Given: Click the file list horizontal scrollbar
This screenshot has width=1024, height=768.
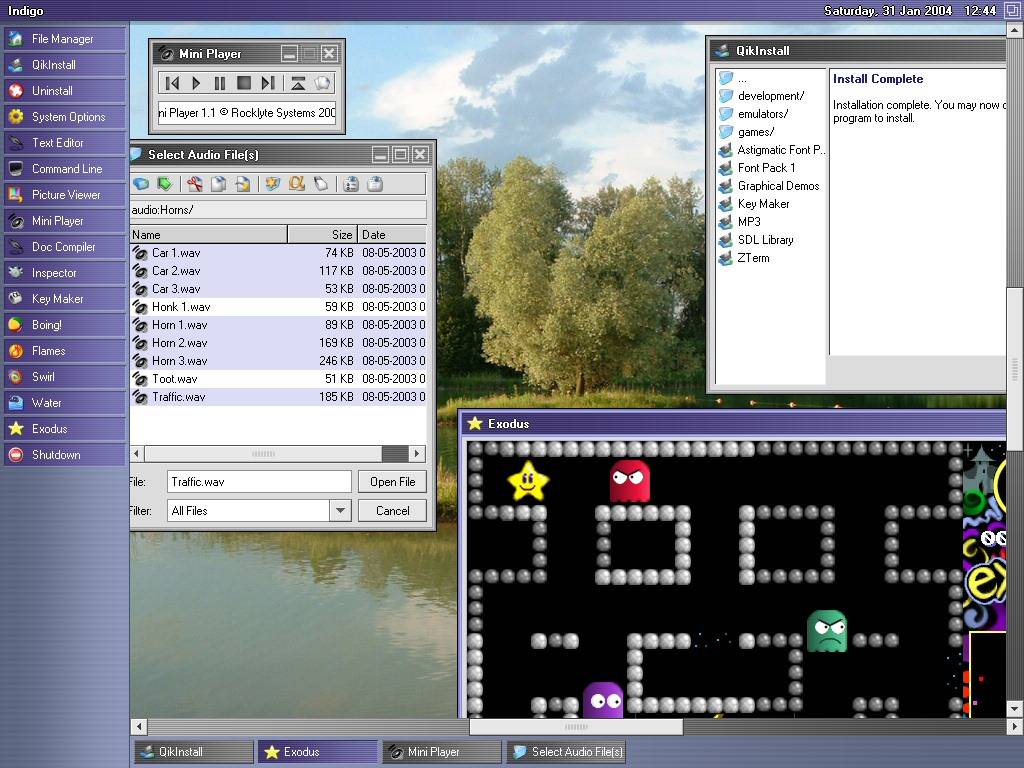Looking at the screenshot, I should tap(264, 454).
